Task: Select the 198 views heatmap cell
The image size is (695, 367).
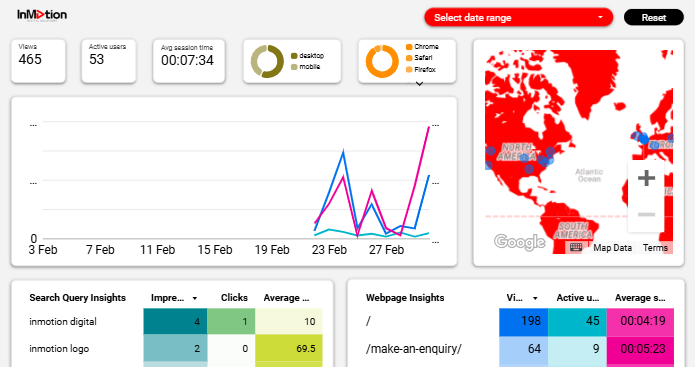Action: [x=523, y=322]
